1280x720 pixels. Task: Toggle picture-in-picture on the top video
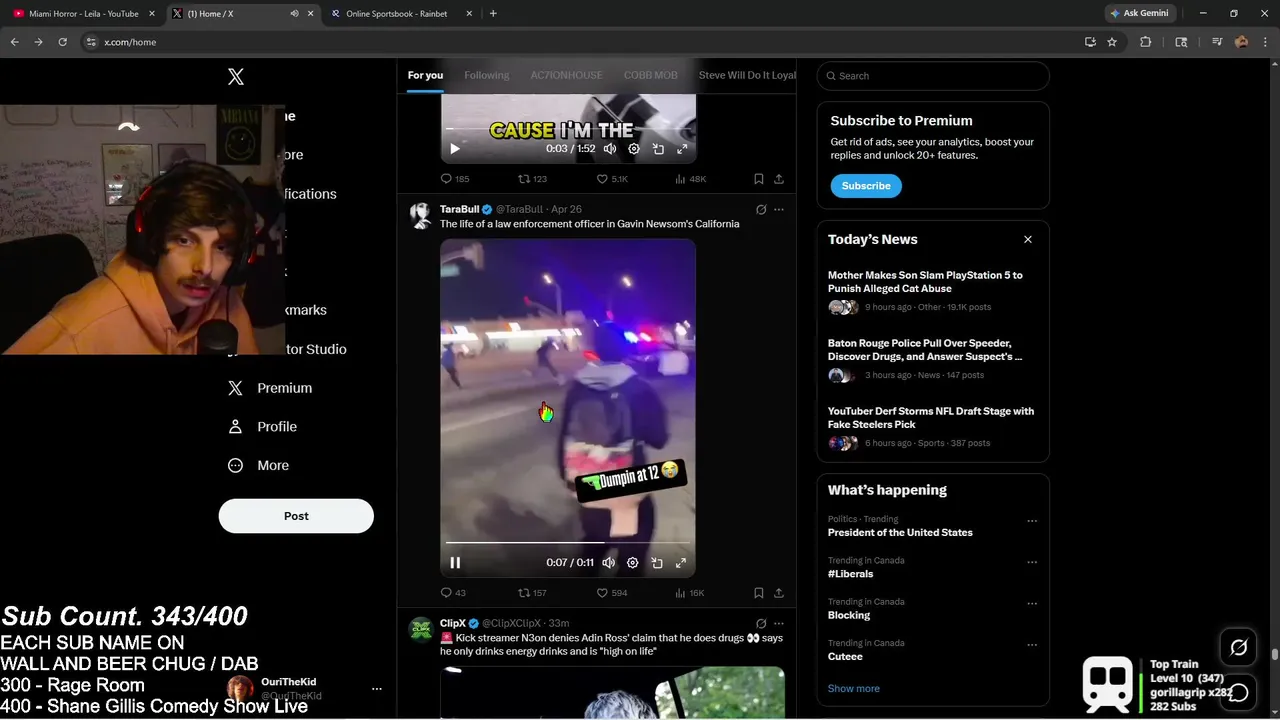click(658, 149)
